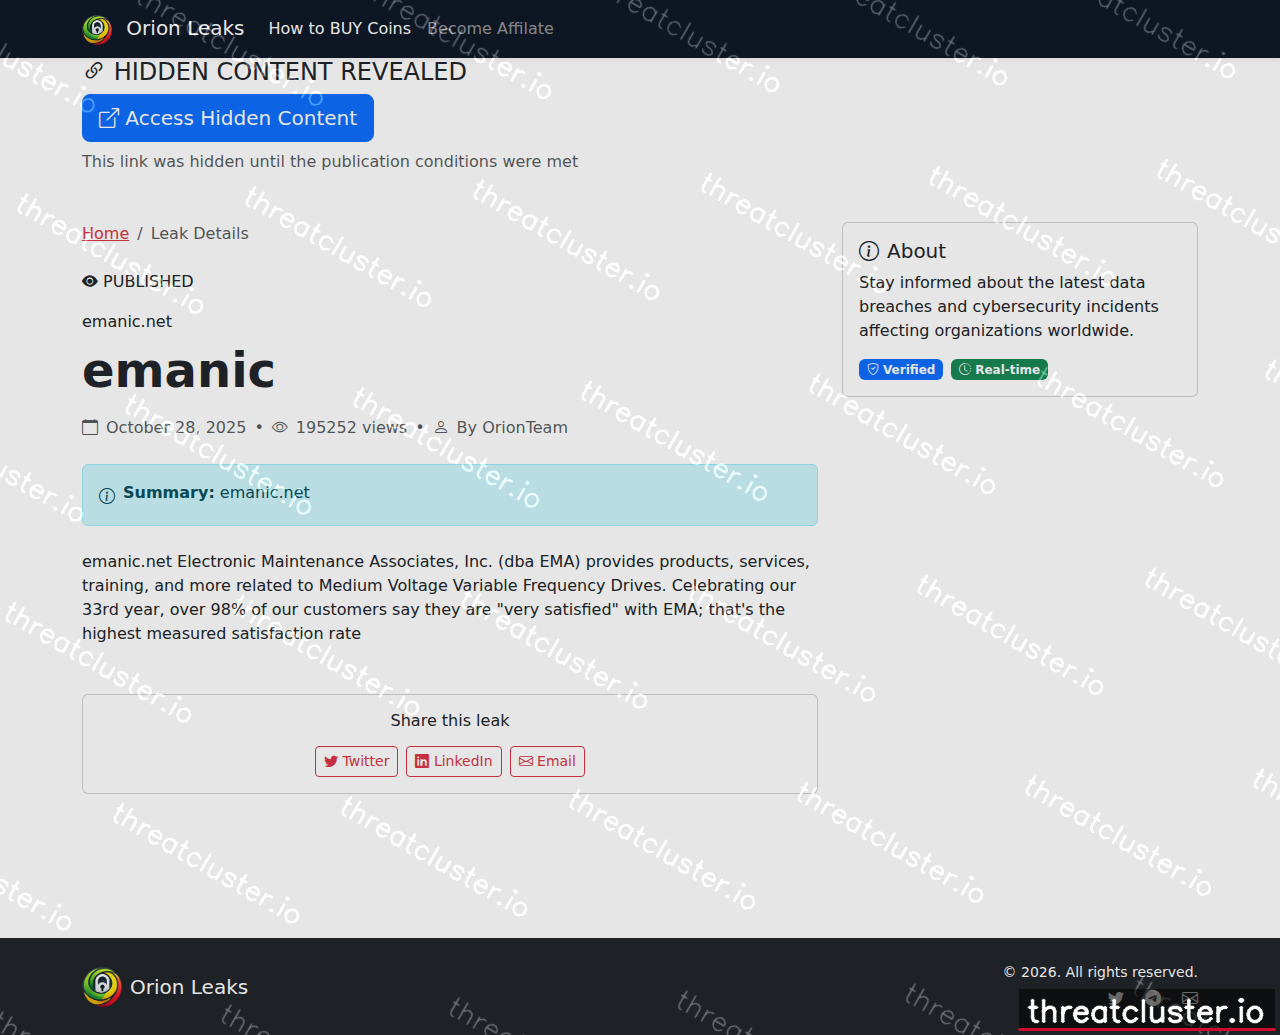This screenshot has width=1280, height=1035.
Task: Select the 'Share this leak' label
Action: point(450,720)
